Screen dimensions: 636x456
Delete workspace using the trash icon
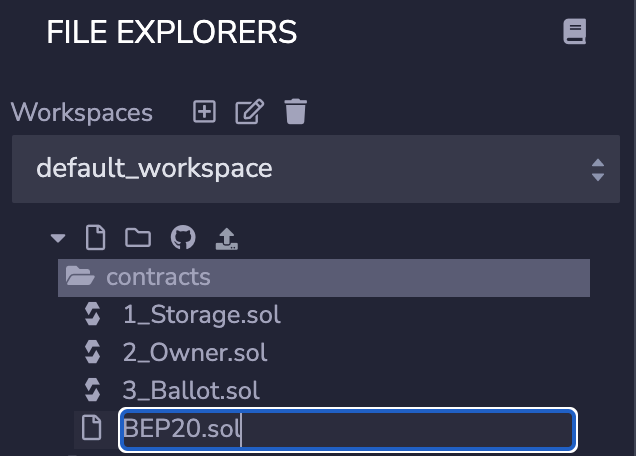pyautogui.click(x=295, y=112)
